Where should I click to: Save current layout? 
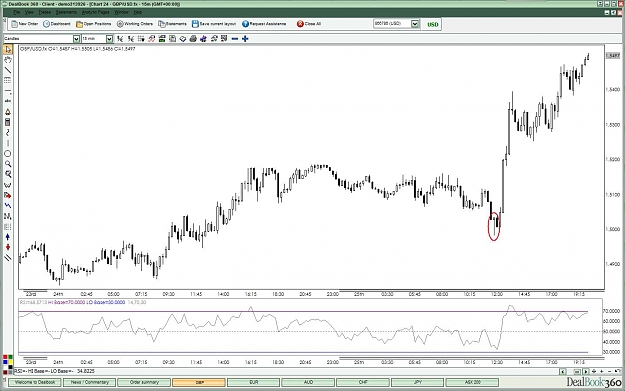214,24
